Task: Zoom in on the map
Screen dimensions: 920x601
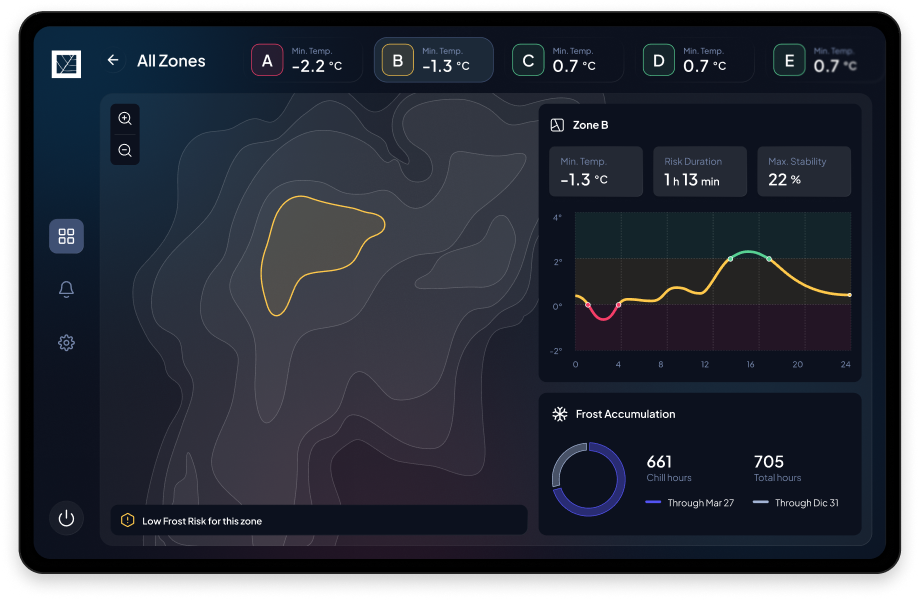Action: point(125,119)
